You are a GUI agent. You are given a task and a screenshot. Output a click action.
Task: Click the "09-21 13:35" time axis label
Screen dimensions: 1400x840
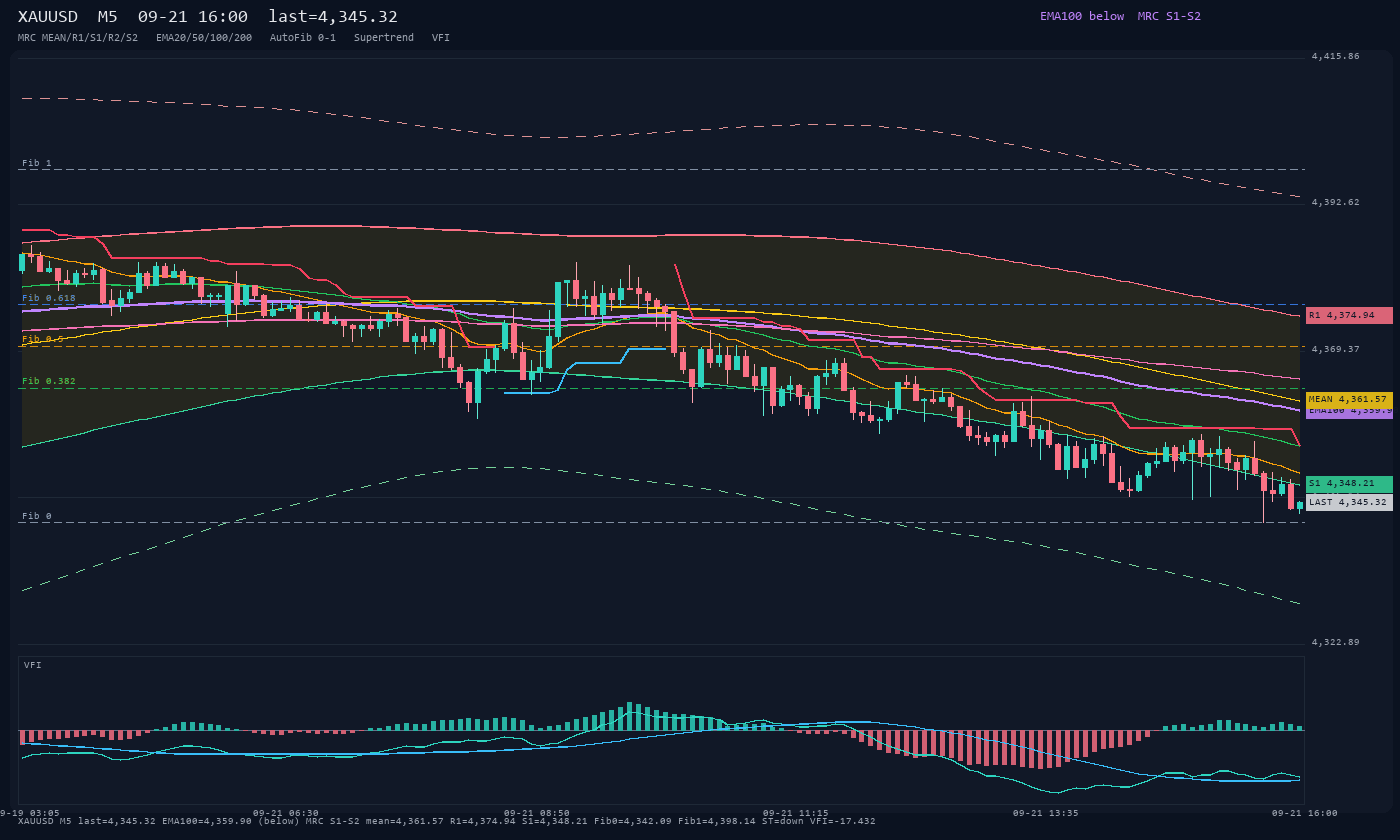[x=1045, y=813]
